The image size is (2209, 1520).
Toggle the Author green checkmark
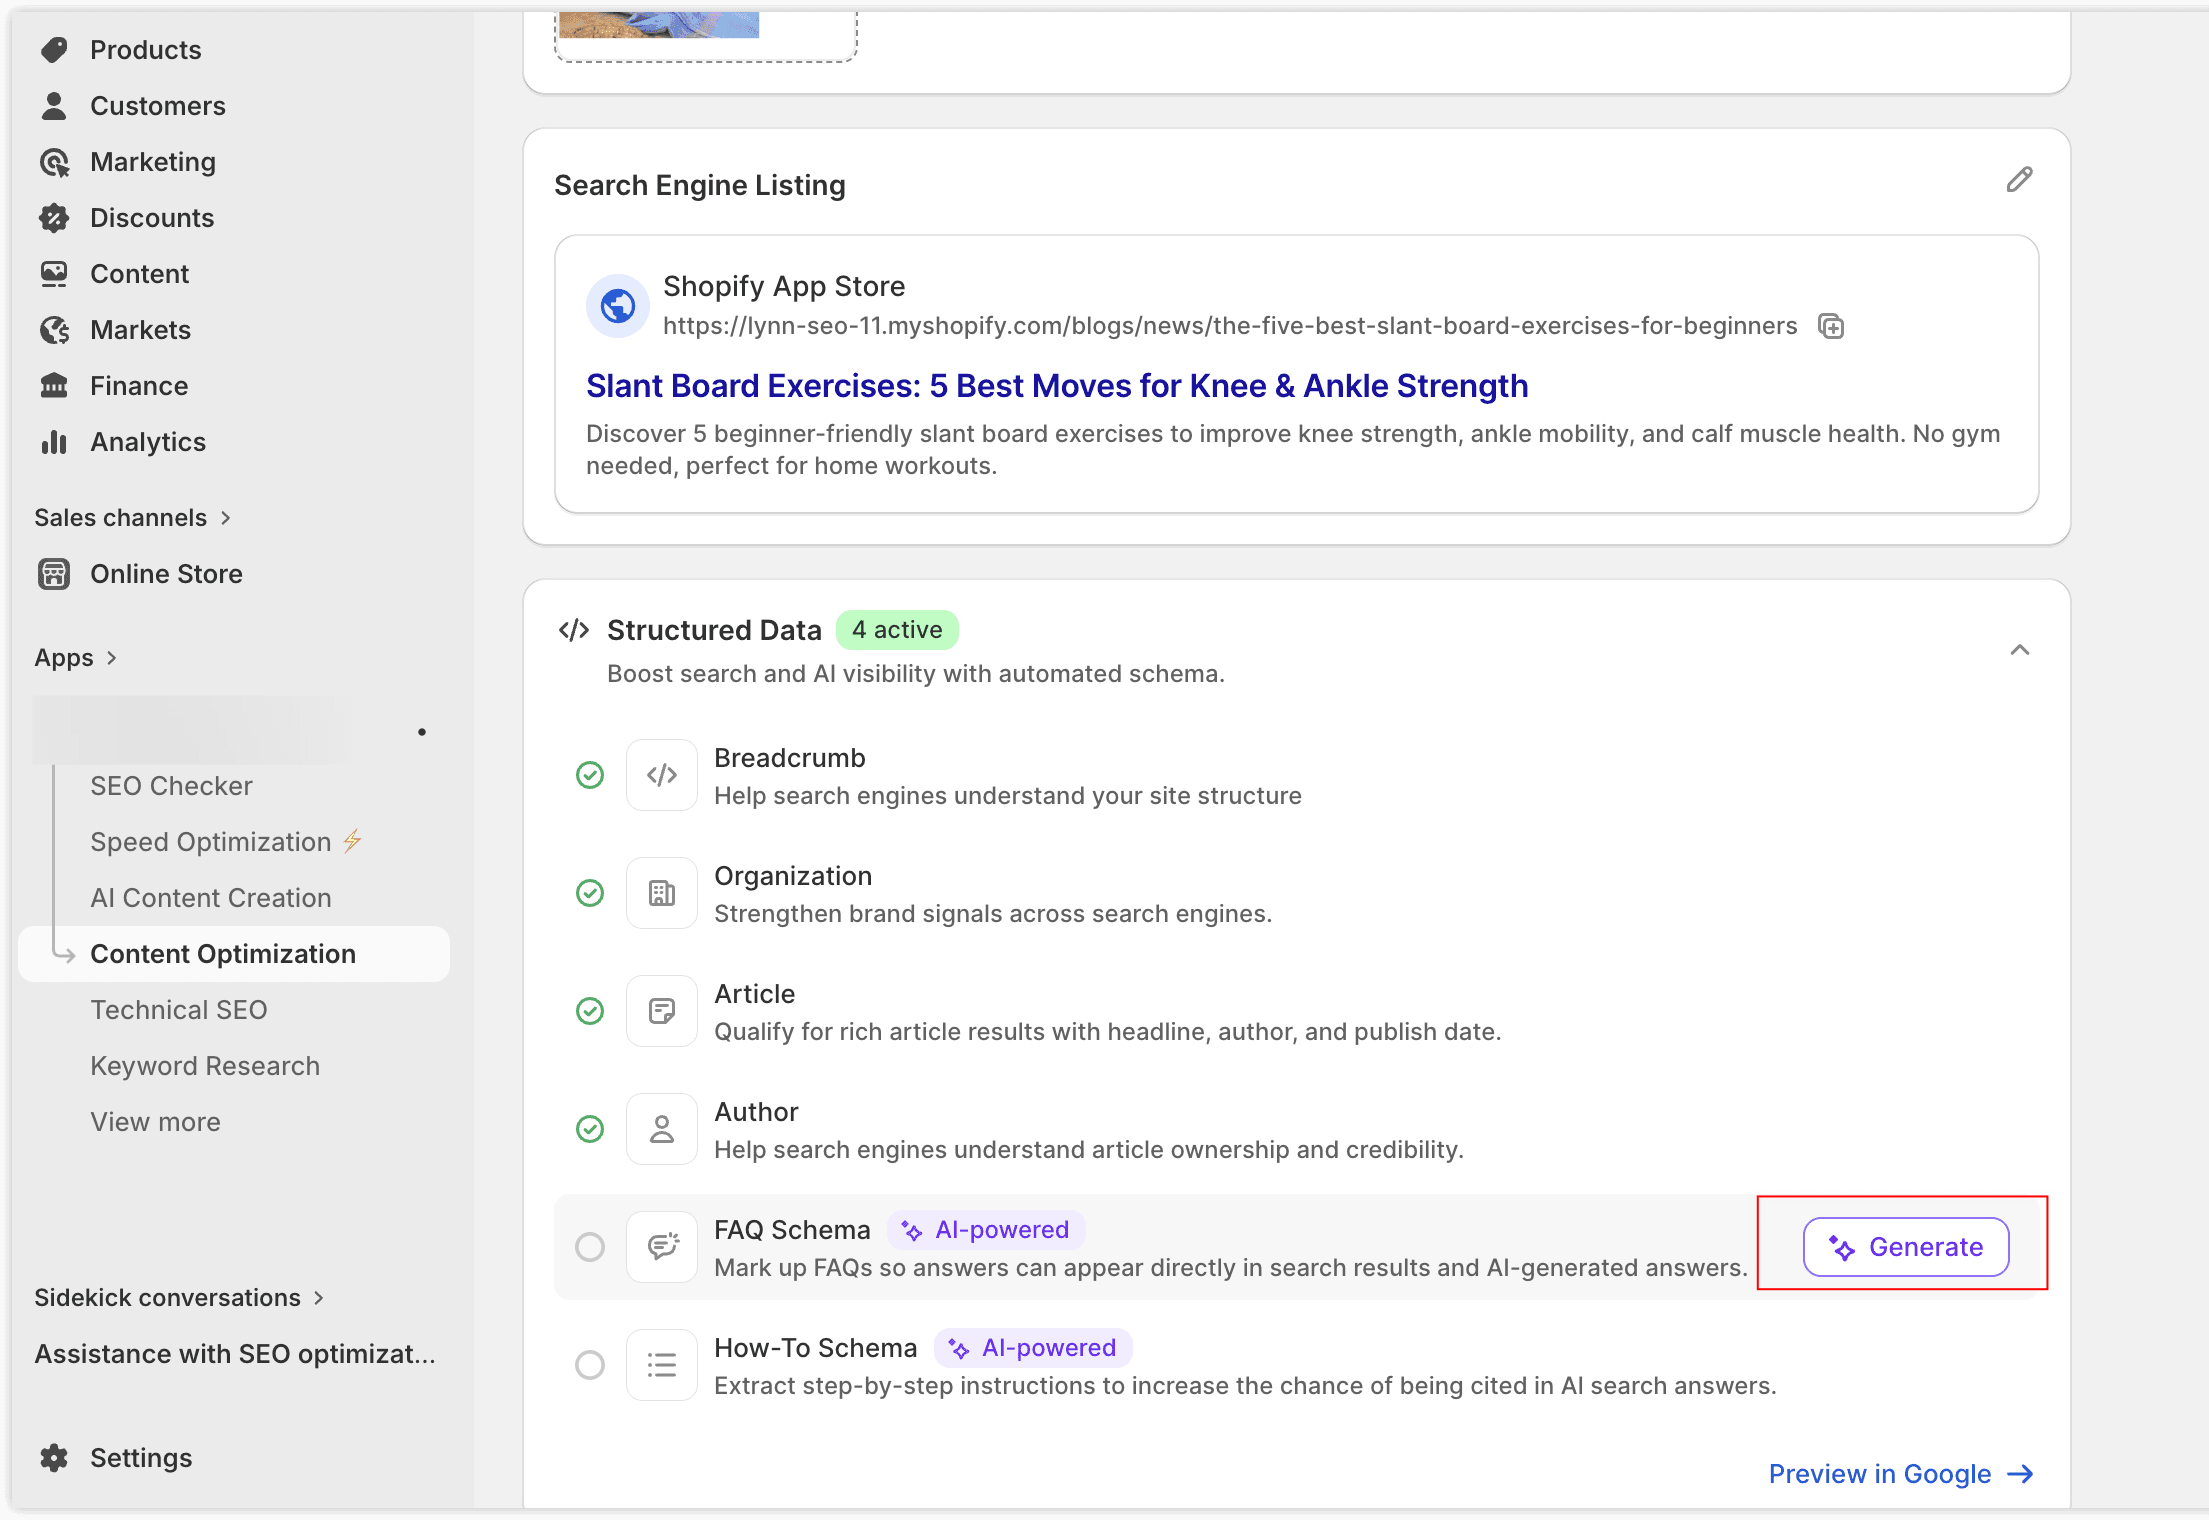(x=590, y=1129)
